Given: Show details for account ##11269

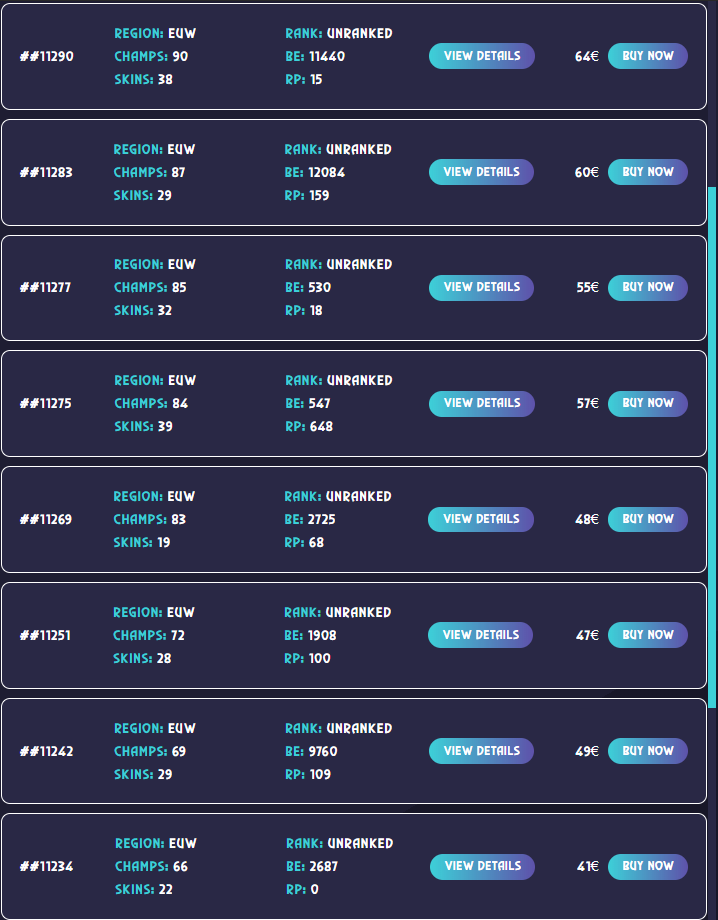Looking at the screenshot, I should point(481,519).
